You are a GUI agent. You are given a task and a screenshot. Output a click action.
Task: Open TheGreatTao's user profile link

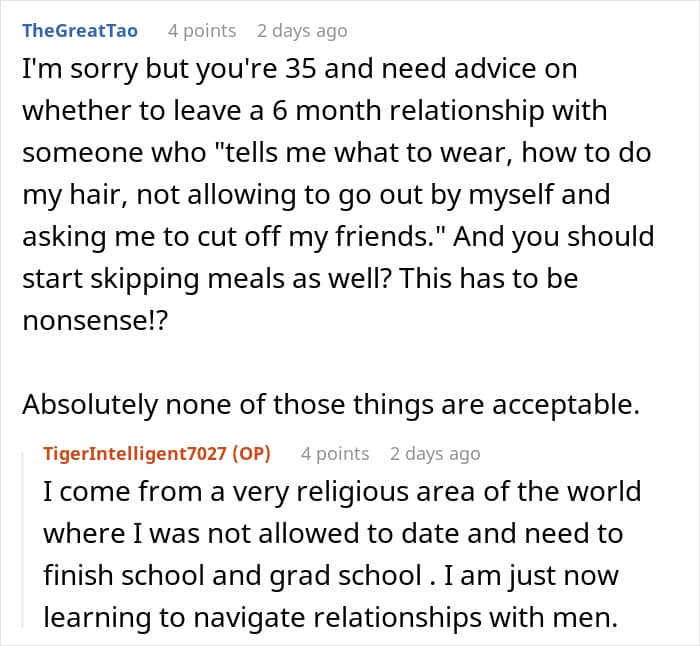(80, 31)
